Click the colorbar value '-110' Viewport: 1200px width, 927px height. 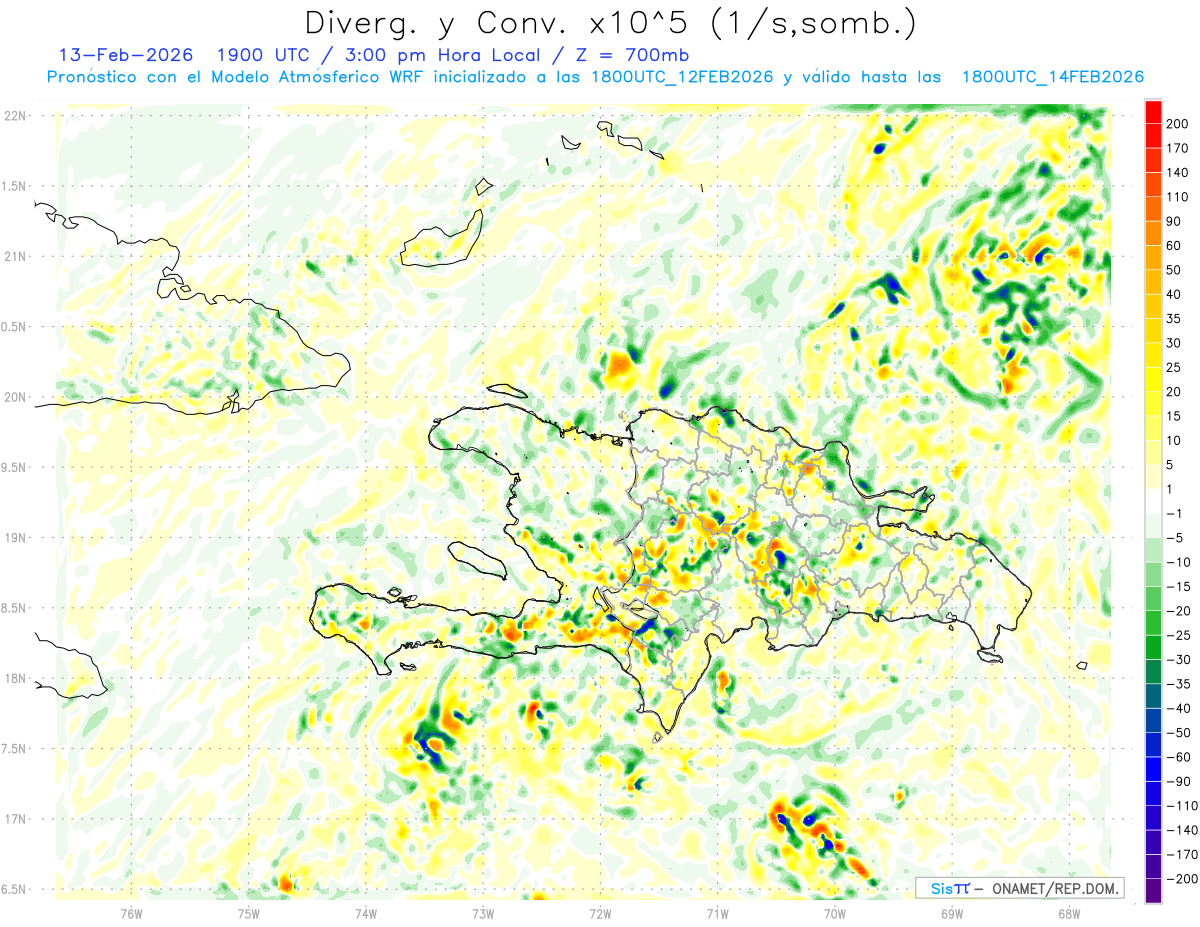click(x=1182, y=806)
